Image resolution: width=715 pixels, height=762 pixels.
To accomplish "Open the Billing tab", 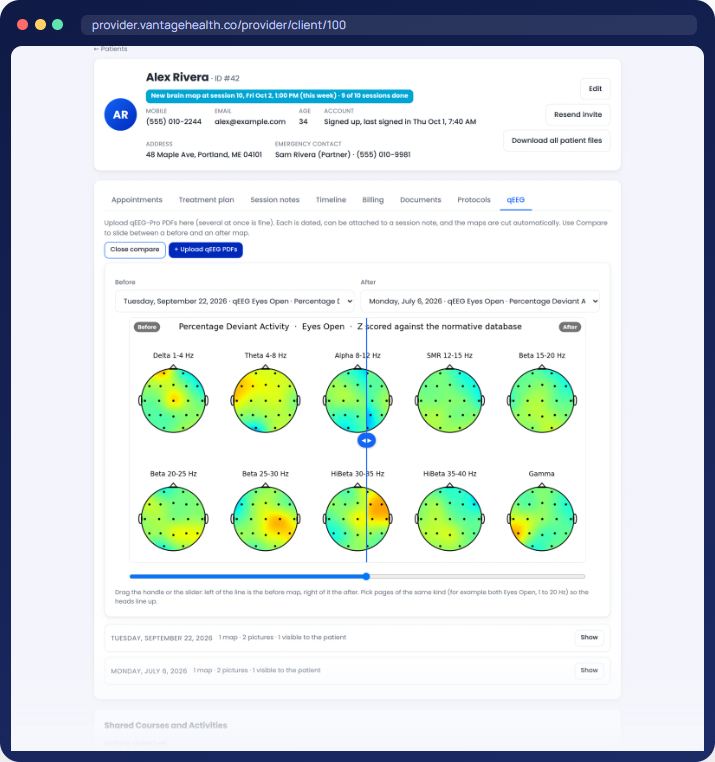I will 373,200.
